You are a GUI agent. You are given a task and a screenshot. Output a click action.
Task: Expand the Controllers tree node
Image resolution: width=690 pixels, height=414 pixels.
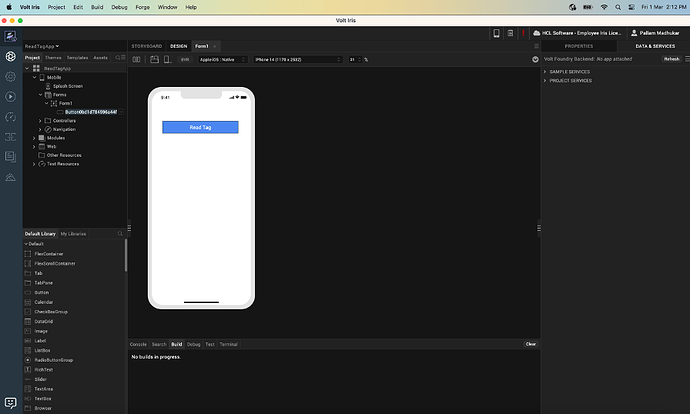pyautogui.click(x=40, y=121)
